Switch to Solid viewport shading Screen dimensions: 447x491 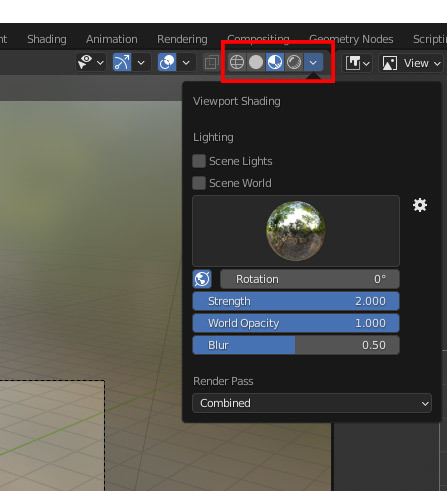tap(256, 62)
